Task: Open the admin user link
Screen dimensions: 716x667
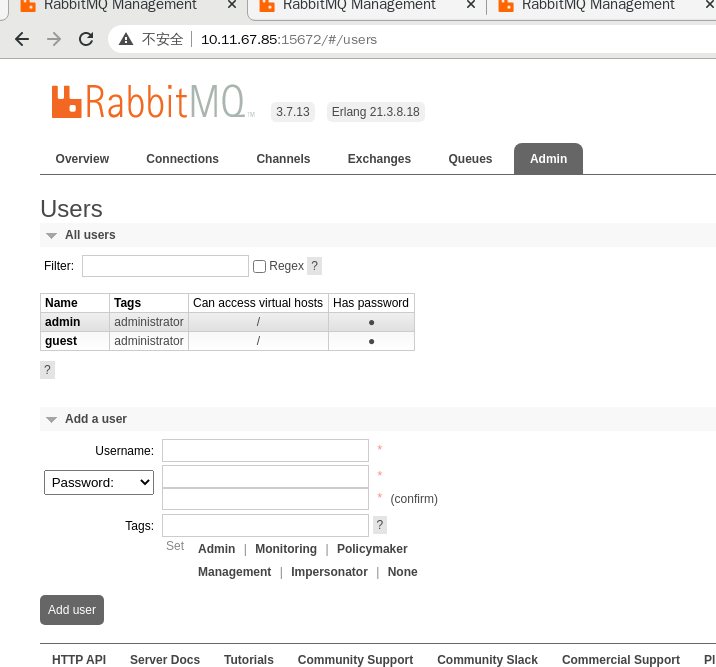Action: [x=63, y=322]
